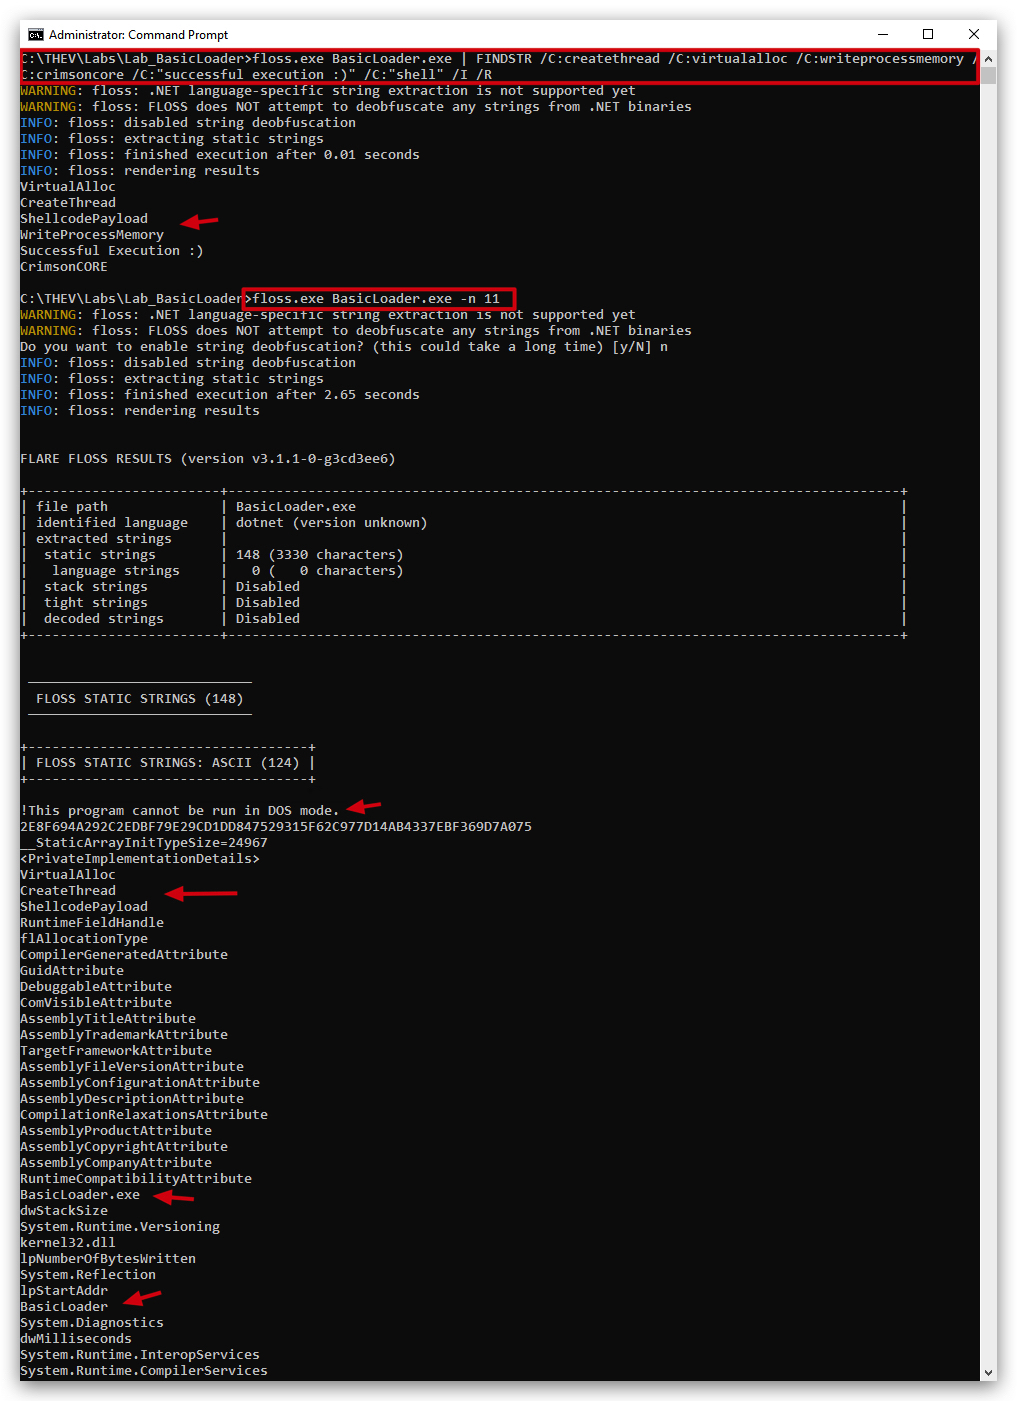This screenshot has height=1401, width=1017.
Task: Click the 'DebuggableAttribute' string
Action: tap(96, 987)
